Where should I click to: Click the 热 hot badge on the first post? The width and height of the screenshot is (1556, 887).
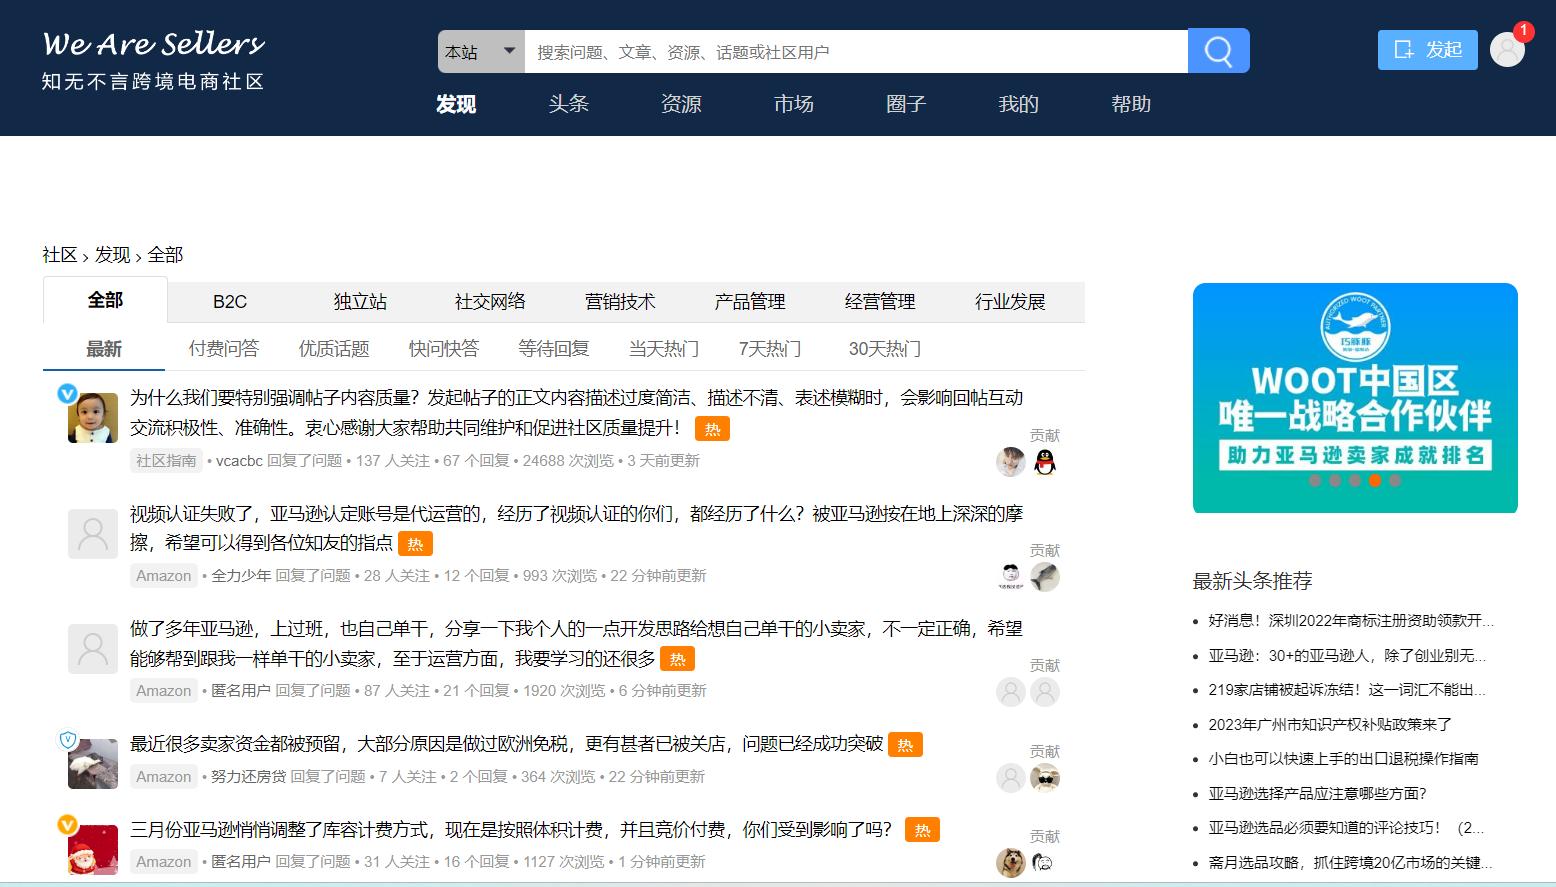pos(713,428)
